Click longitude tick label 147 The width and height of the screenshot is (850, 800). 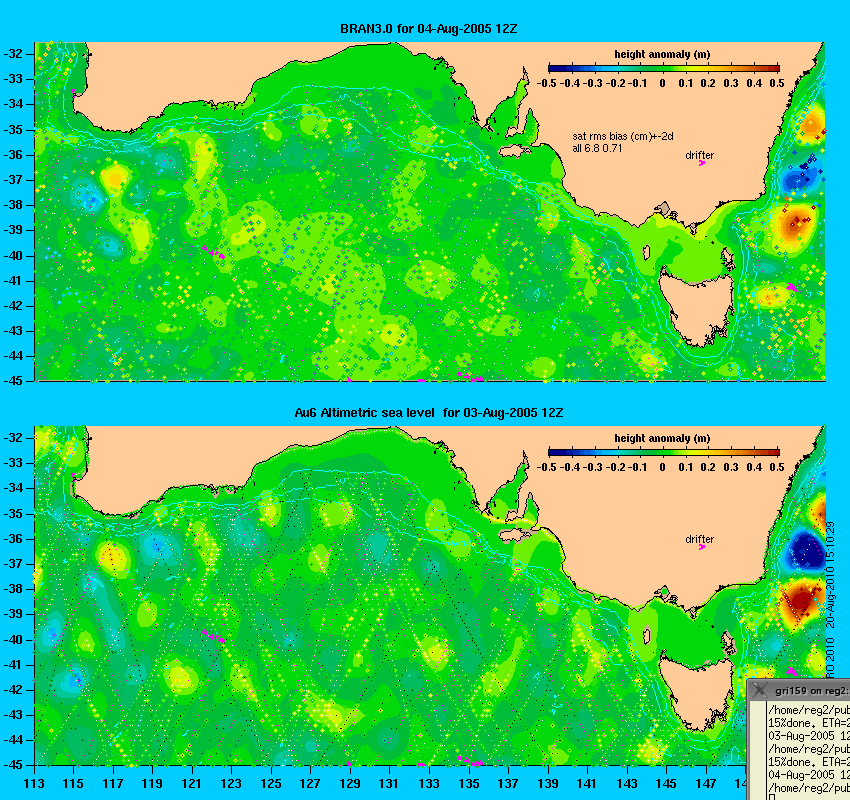tap(706, 784)
